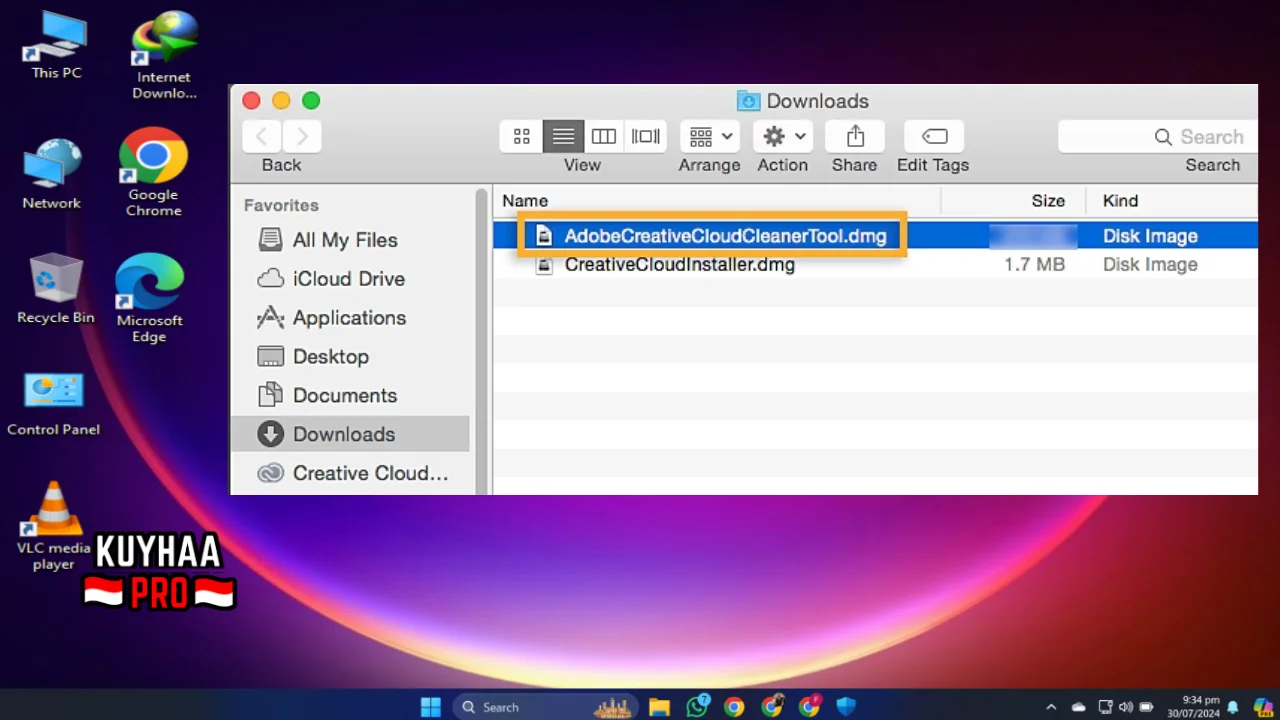
Task: Go back in Finder
Action: [262, 136]
